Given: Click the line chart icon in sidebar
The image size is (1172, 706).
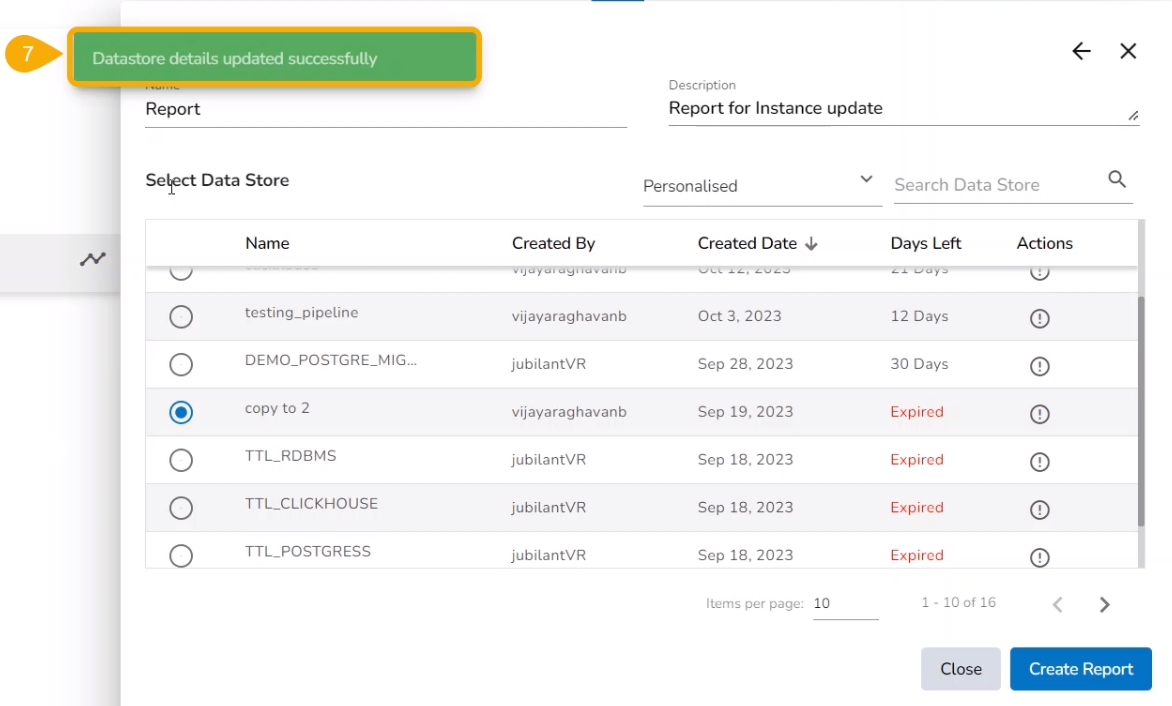Looking at the screenshot, I should click(x=93, y=260).
